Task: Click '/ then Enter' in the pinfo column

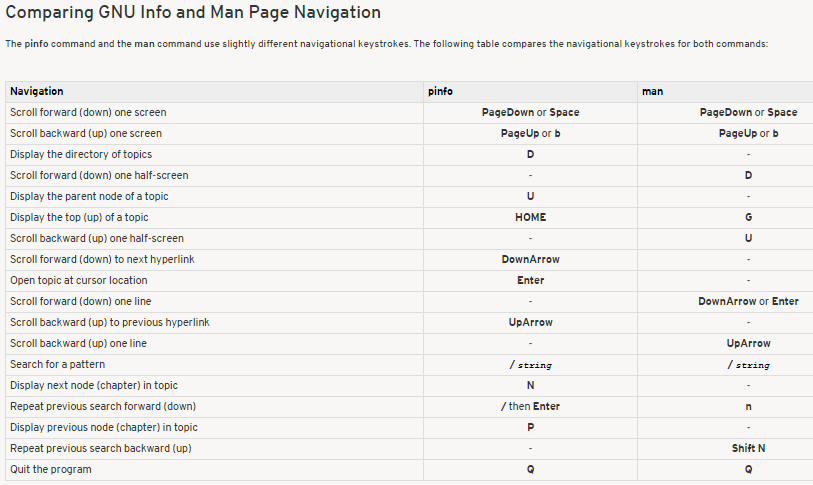Action: 530,406
